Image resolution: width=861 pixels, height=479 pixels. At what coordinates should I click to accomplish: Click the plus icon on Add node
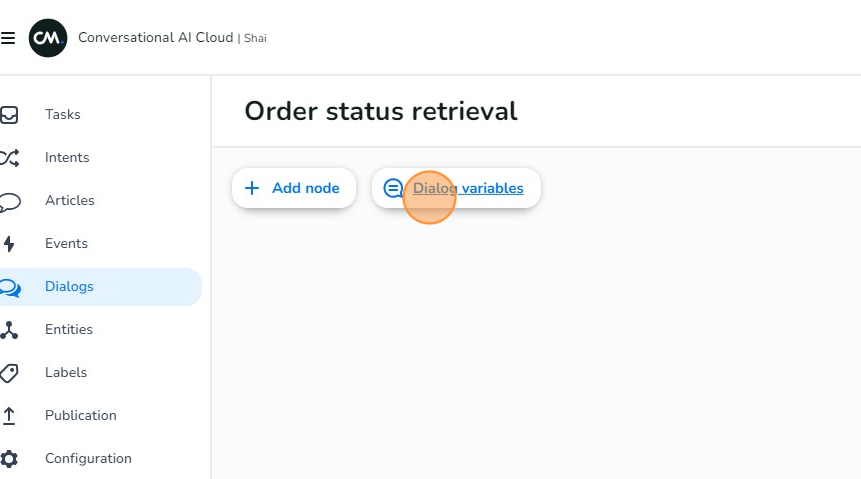(252, 188)
